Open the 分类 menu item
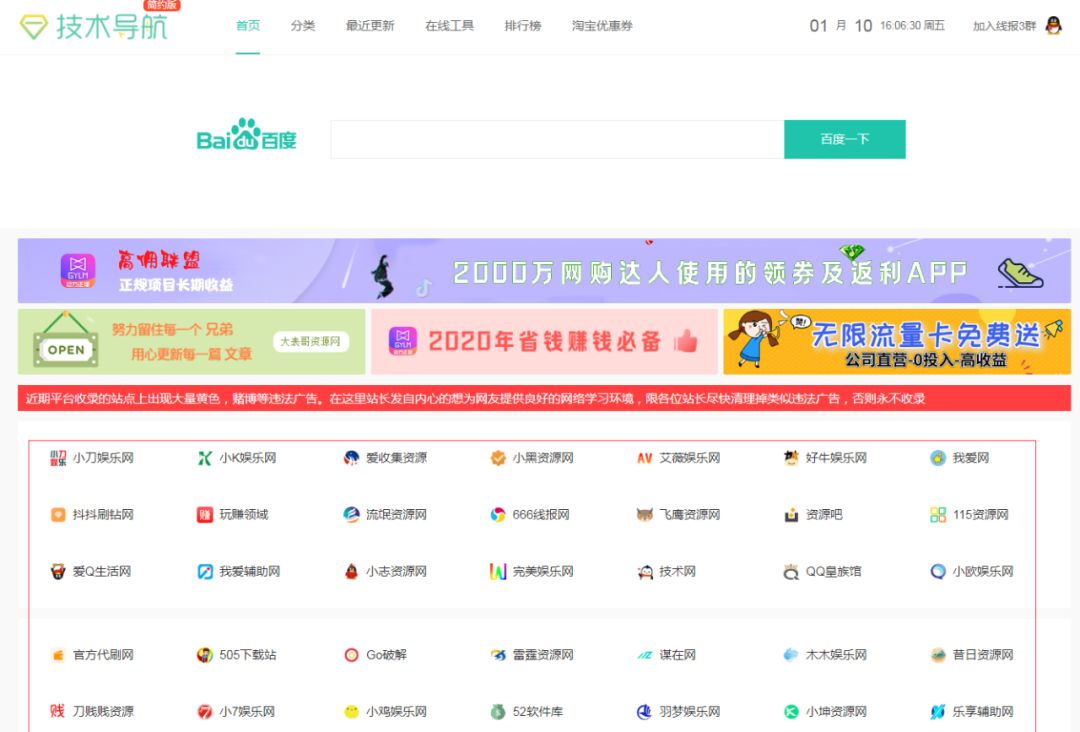 click(303, 27)
